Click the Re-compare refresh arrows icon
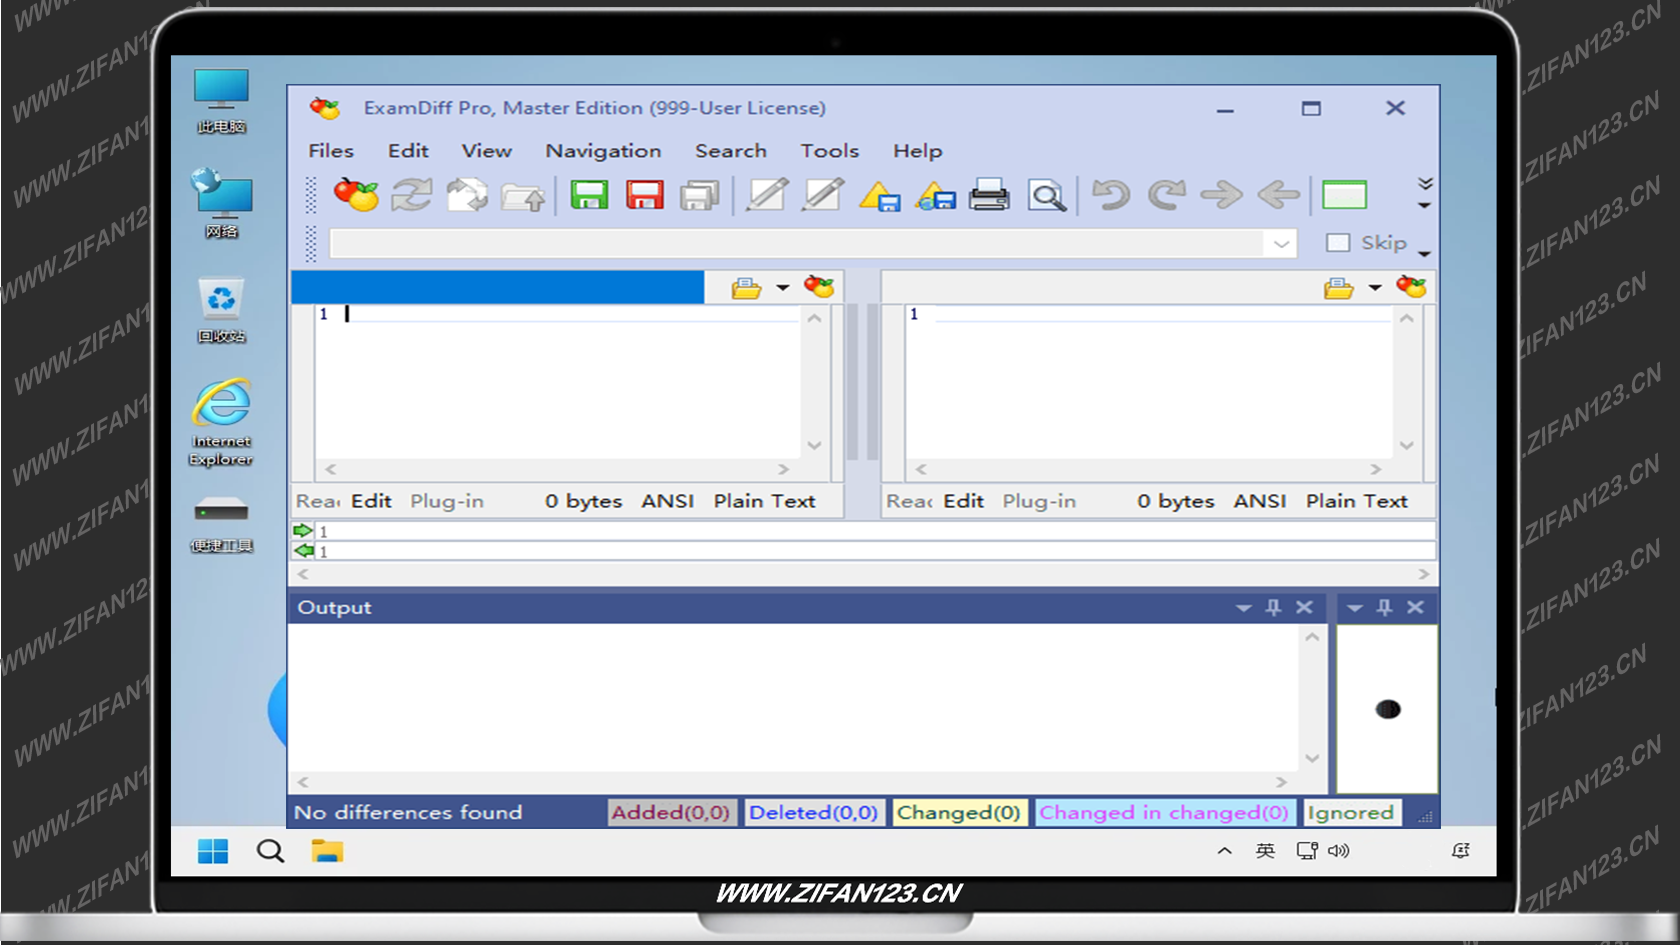 411,195
